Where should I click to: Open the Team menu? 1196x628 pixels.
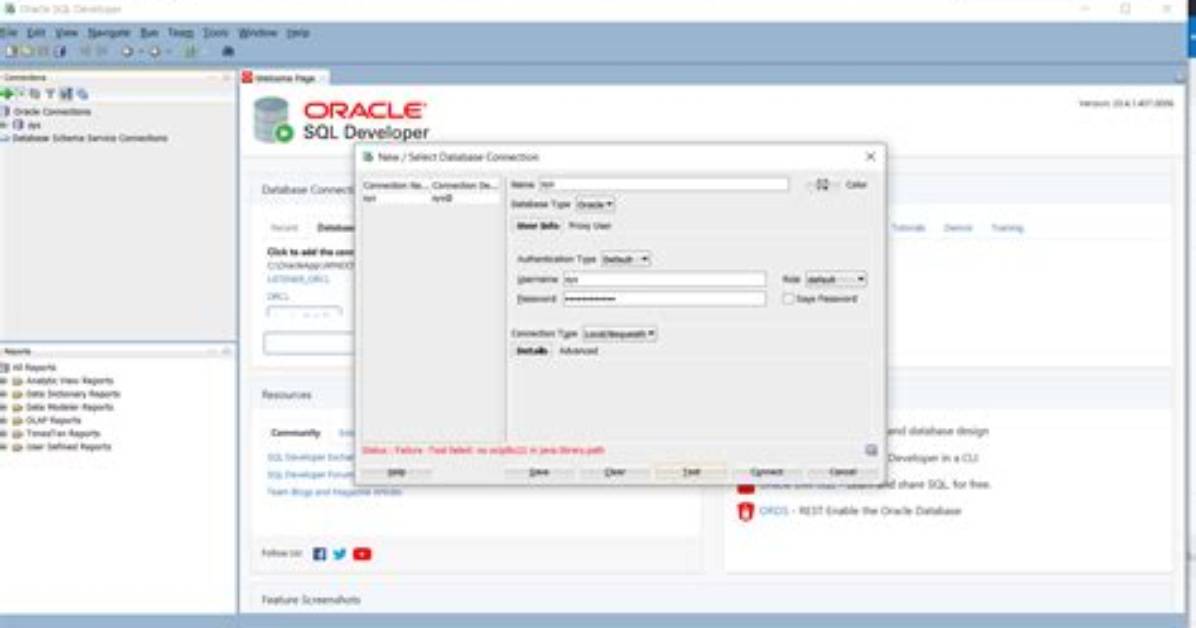click(x=181, y=33)
